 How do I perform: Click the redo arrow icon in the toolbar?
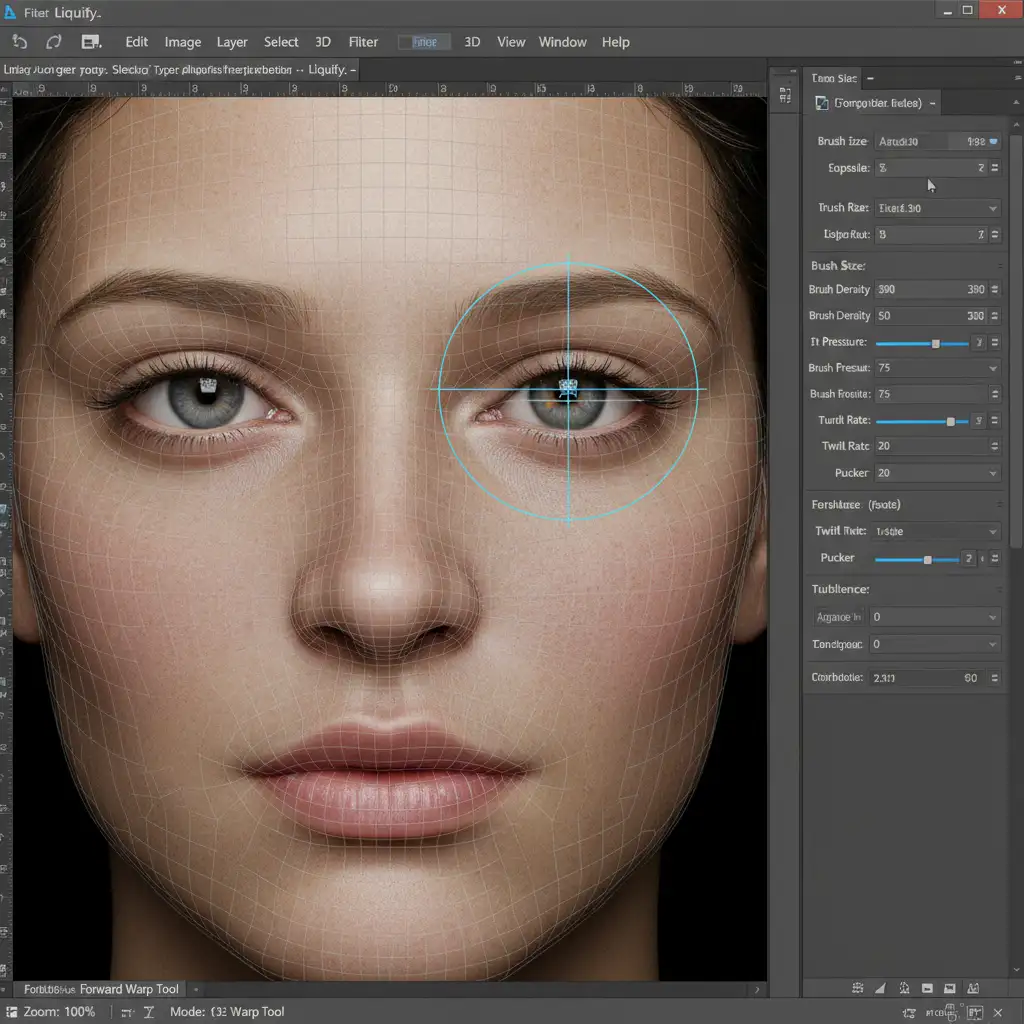[54, 42]
